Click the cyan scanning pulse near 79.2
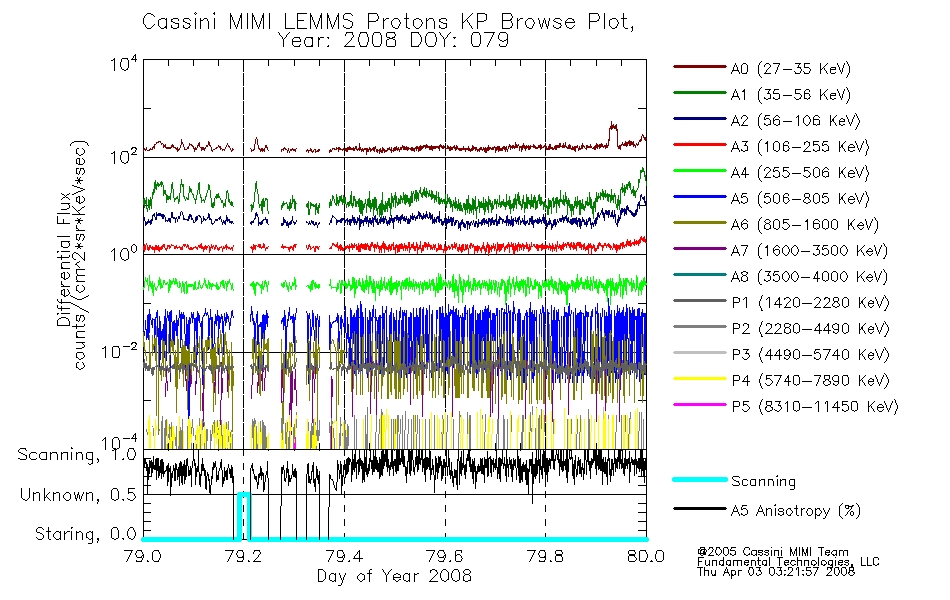Viewport: 950px width, 600px height. coord(243,515)
